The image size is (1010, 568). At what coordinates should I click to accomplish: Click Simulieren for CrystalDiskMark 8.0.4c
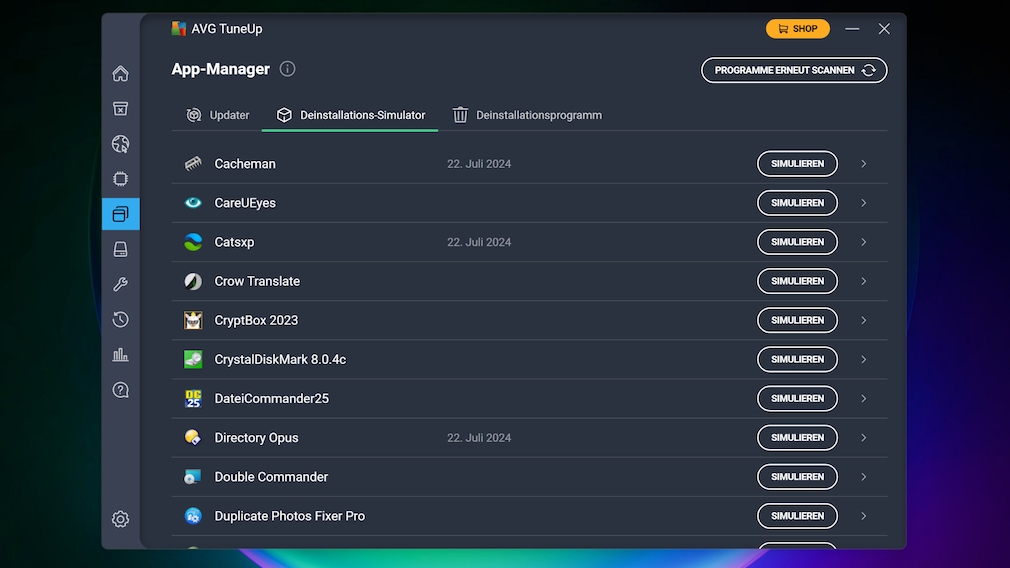[797, 359]
